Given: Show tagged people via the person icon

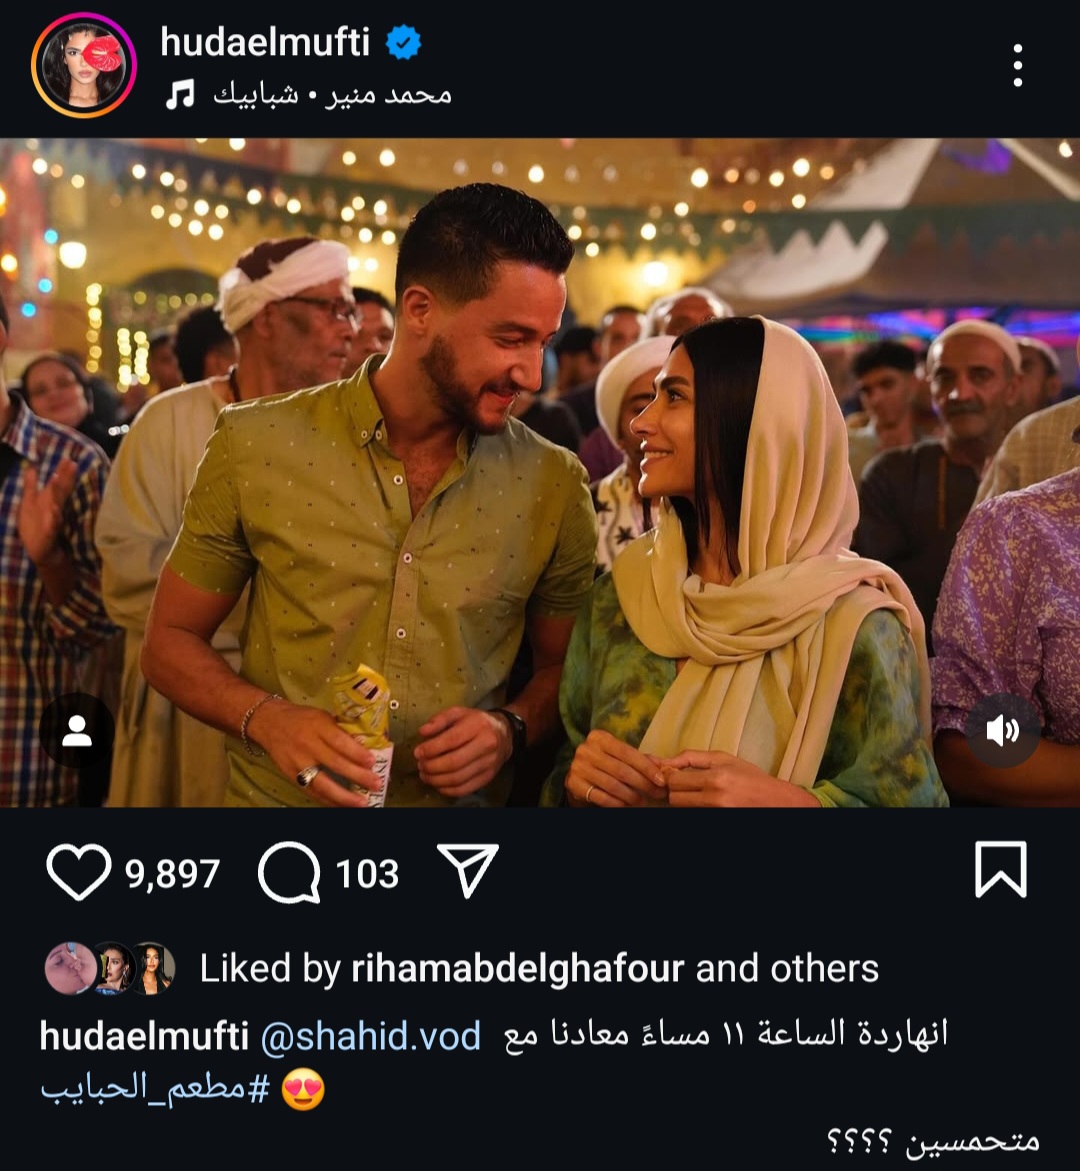Looking at the screenshot, I should (x=76, y=730).
